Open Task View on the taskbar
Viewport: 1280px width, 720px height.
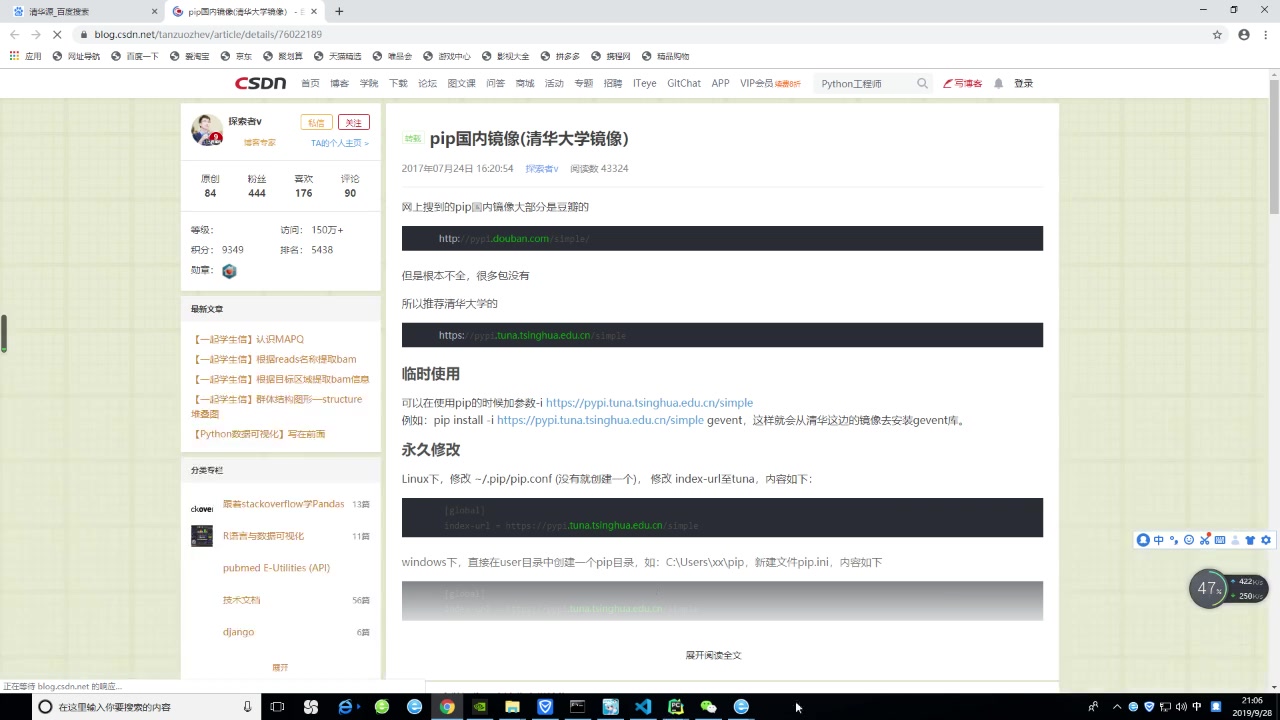pyautogui.click(x=277, y=707)
